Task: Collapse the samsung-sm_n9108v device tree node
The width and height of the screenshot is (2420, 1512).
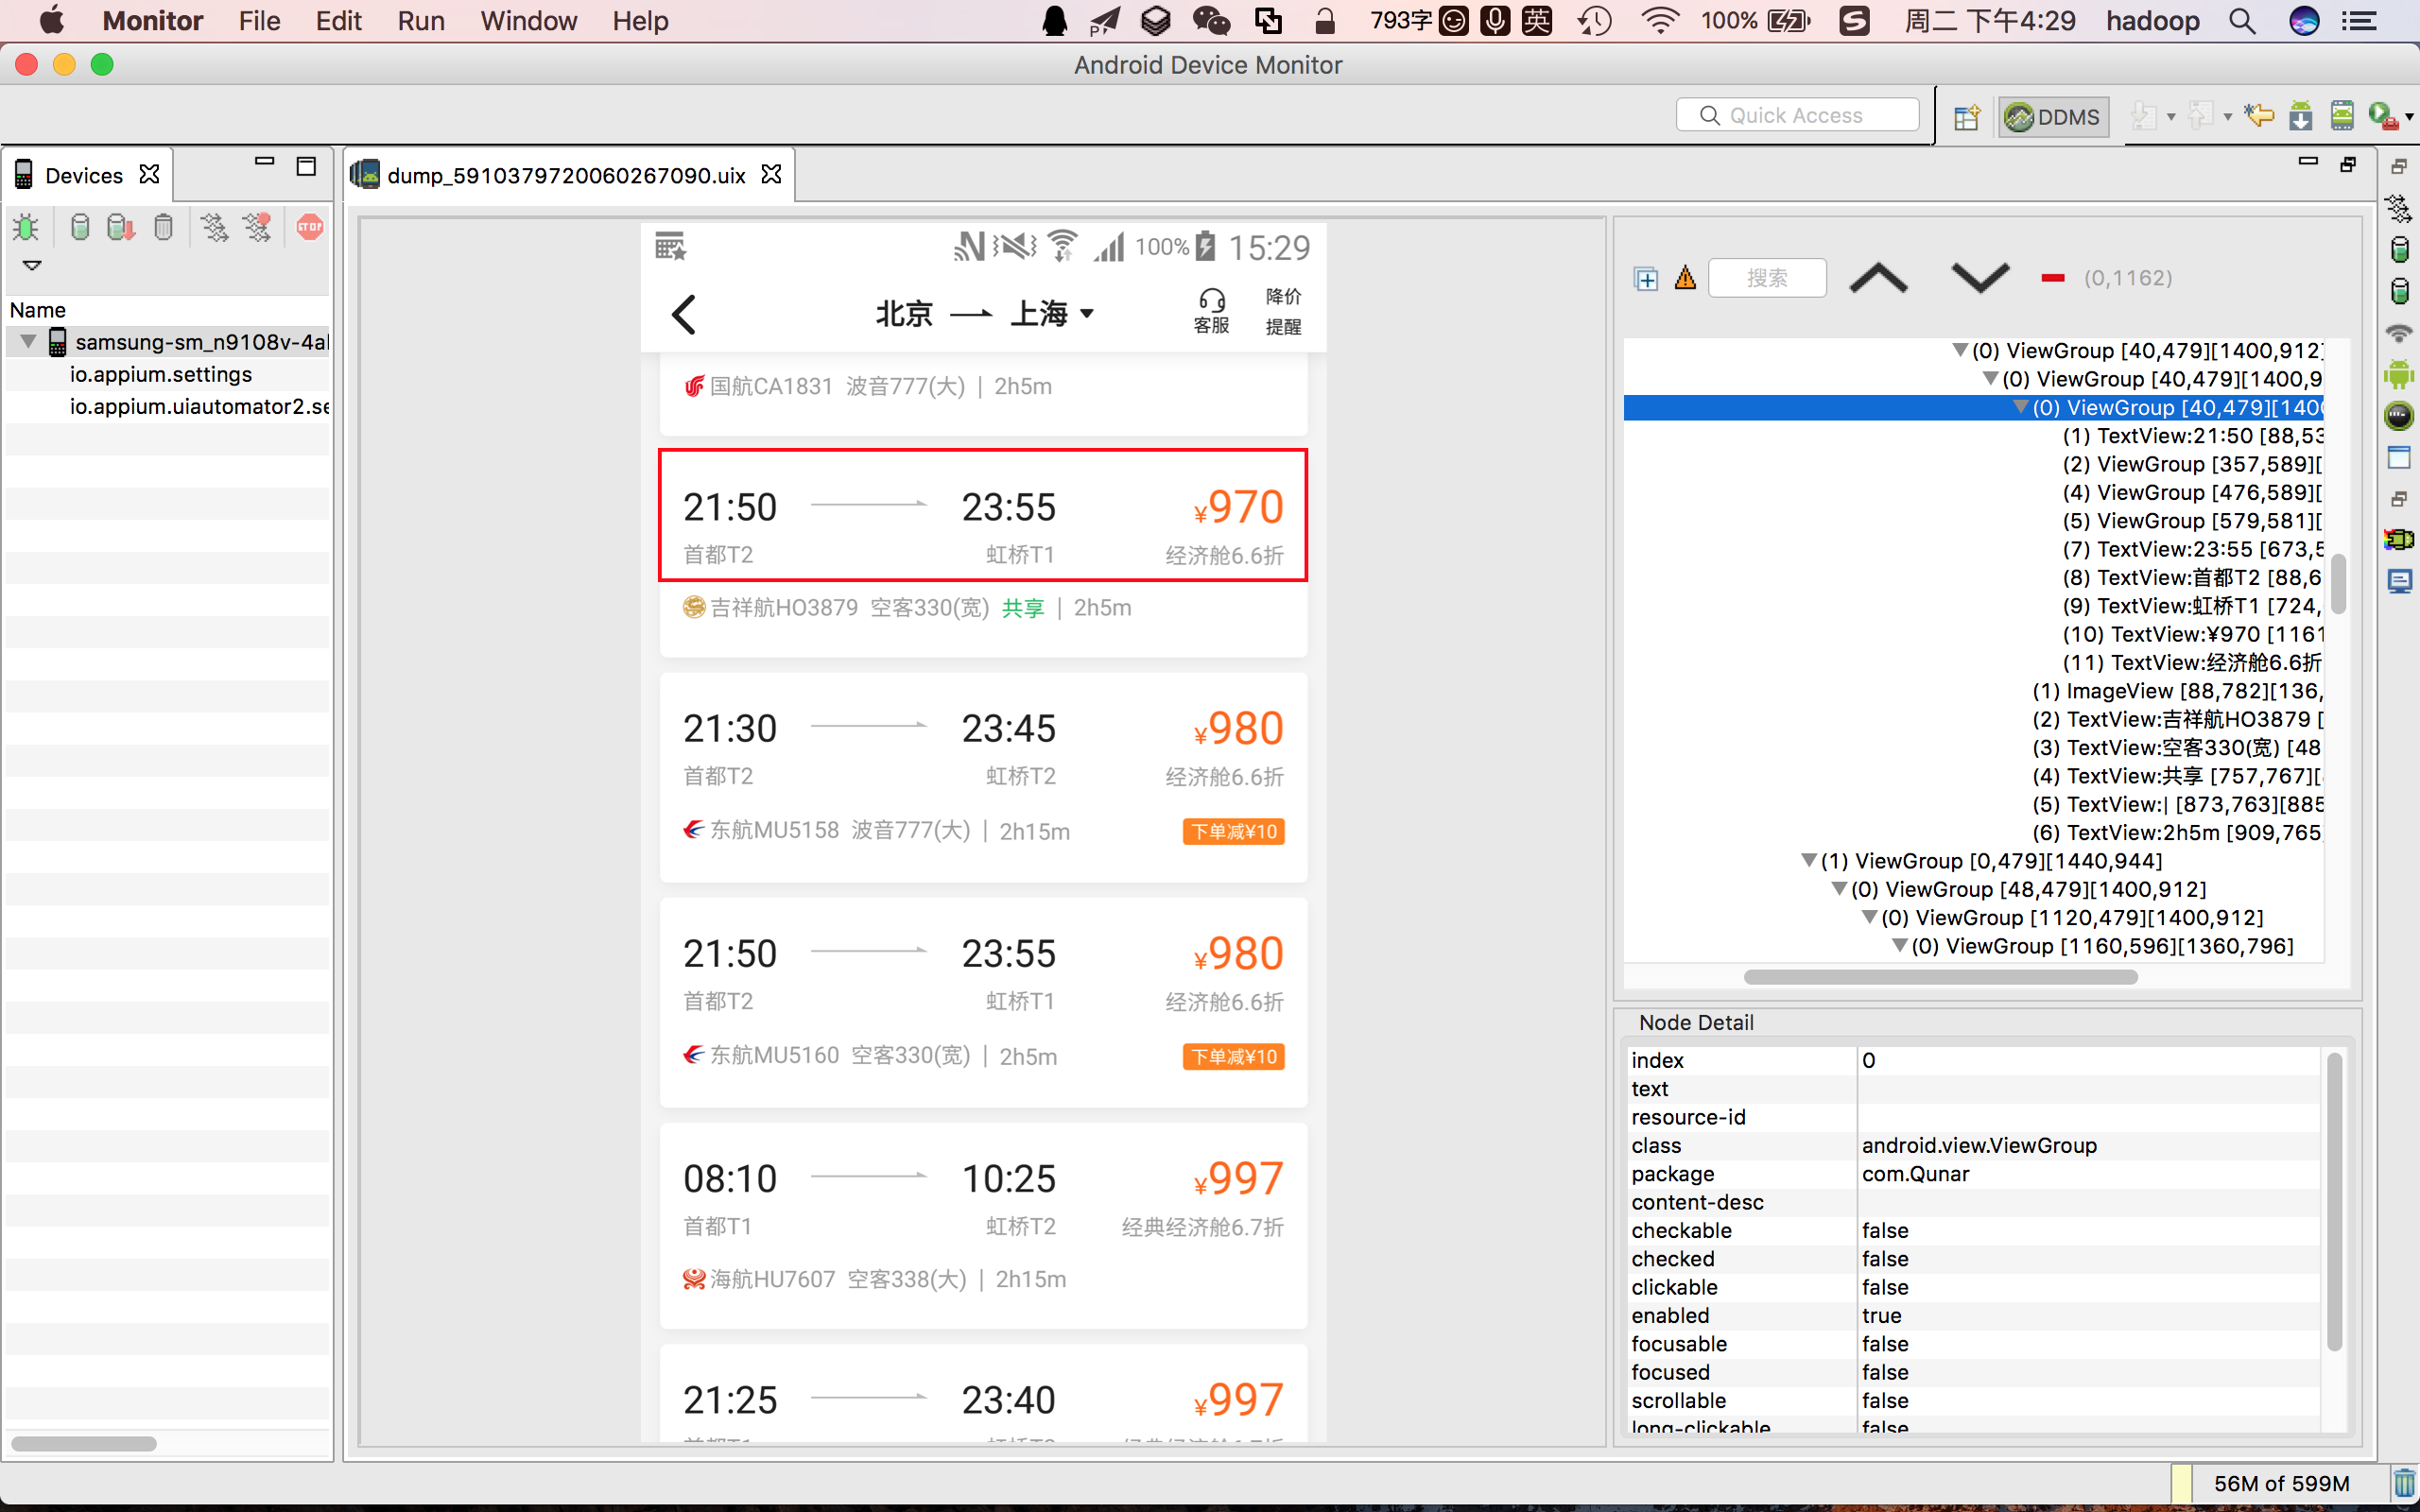Action: point(28,342)
